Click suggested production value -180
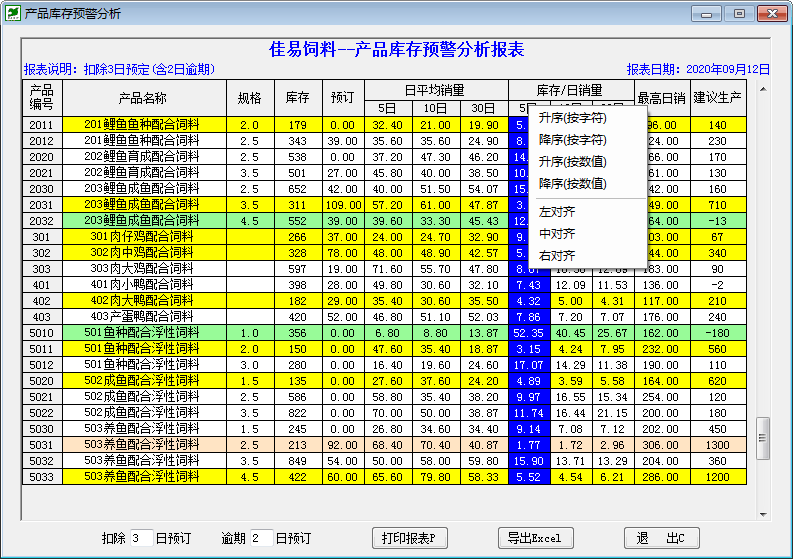 coord(718,333)
